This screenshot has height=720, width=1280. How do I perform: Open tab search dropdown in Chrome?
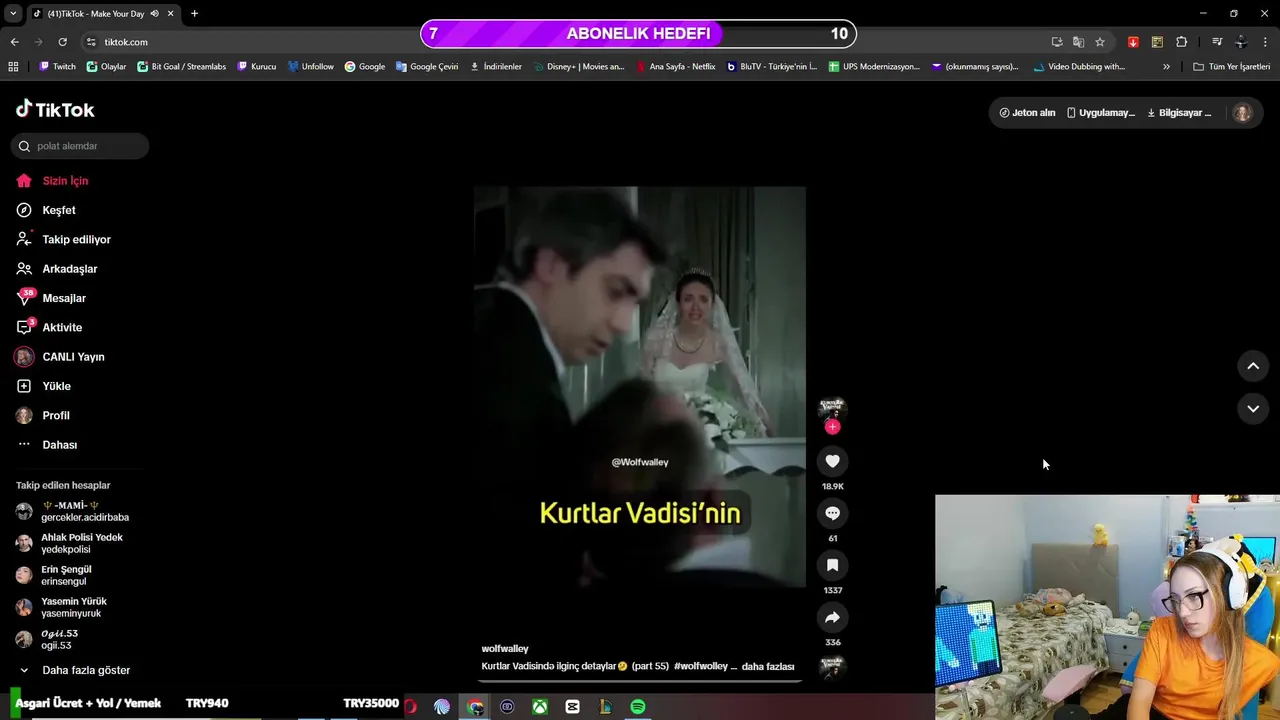click(13, 14)
